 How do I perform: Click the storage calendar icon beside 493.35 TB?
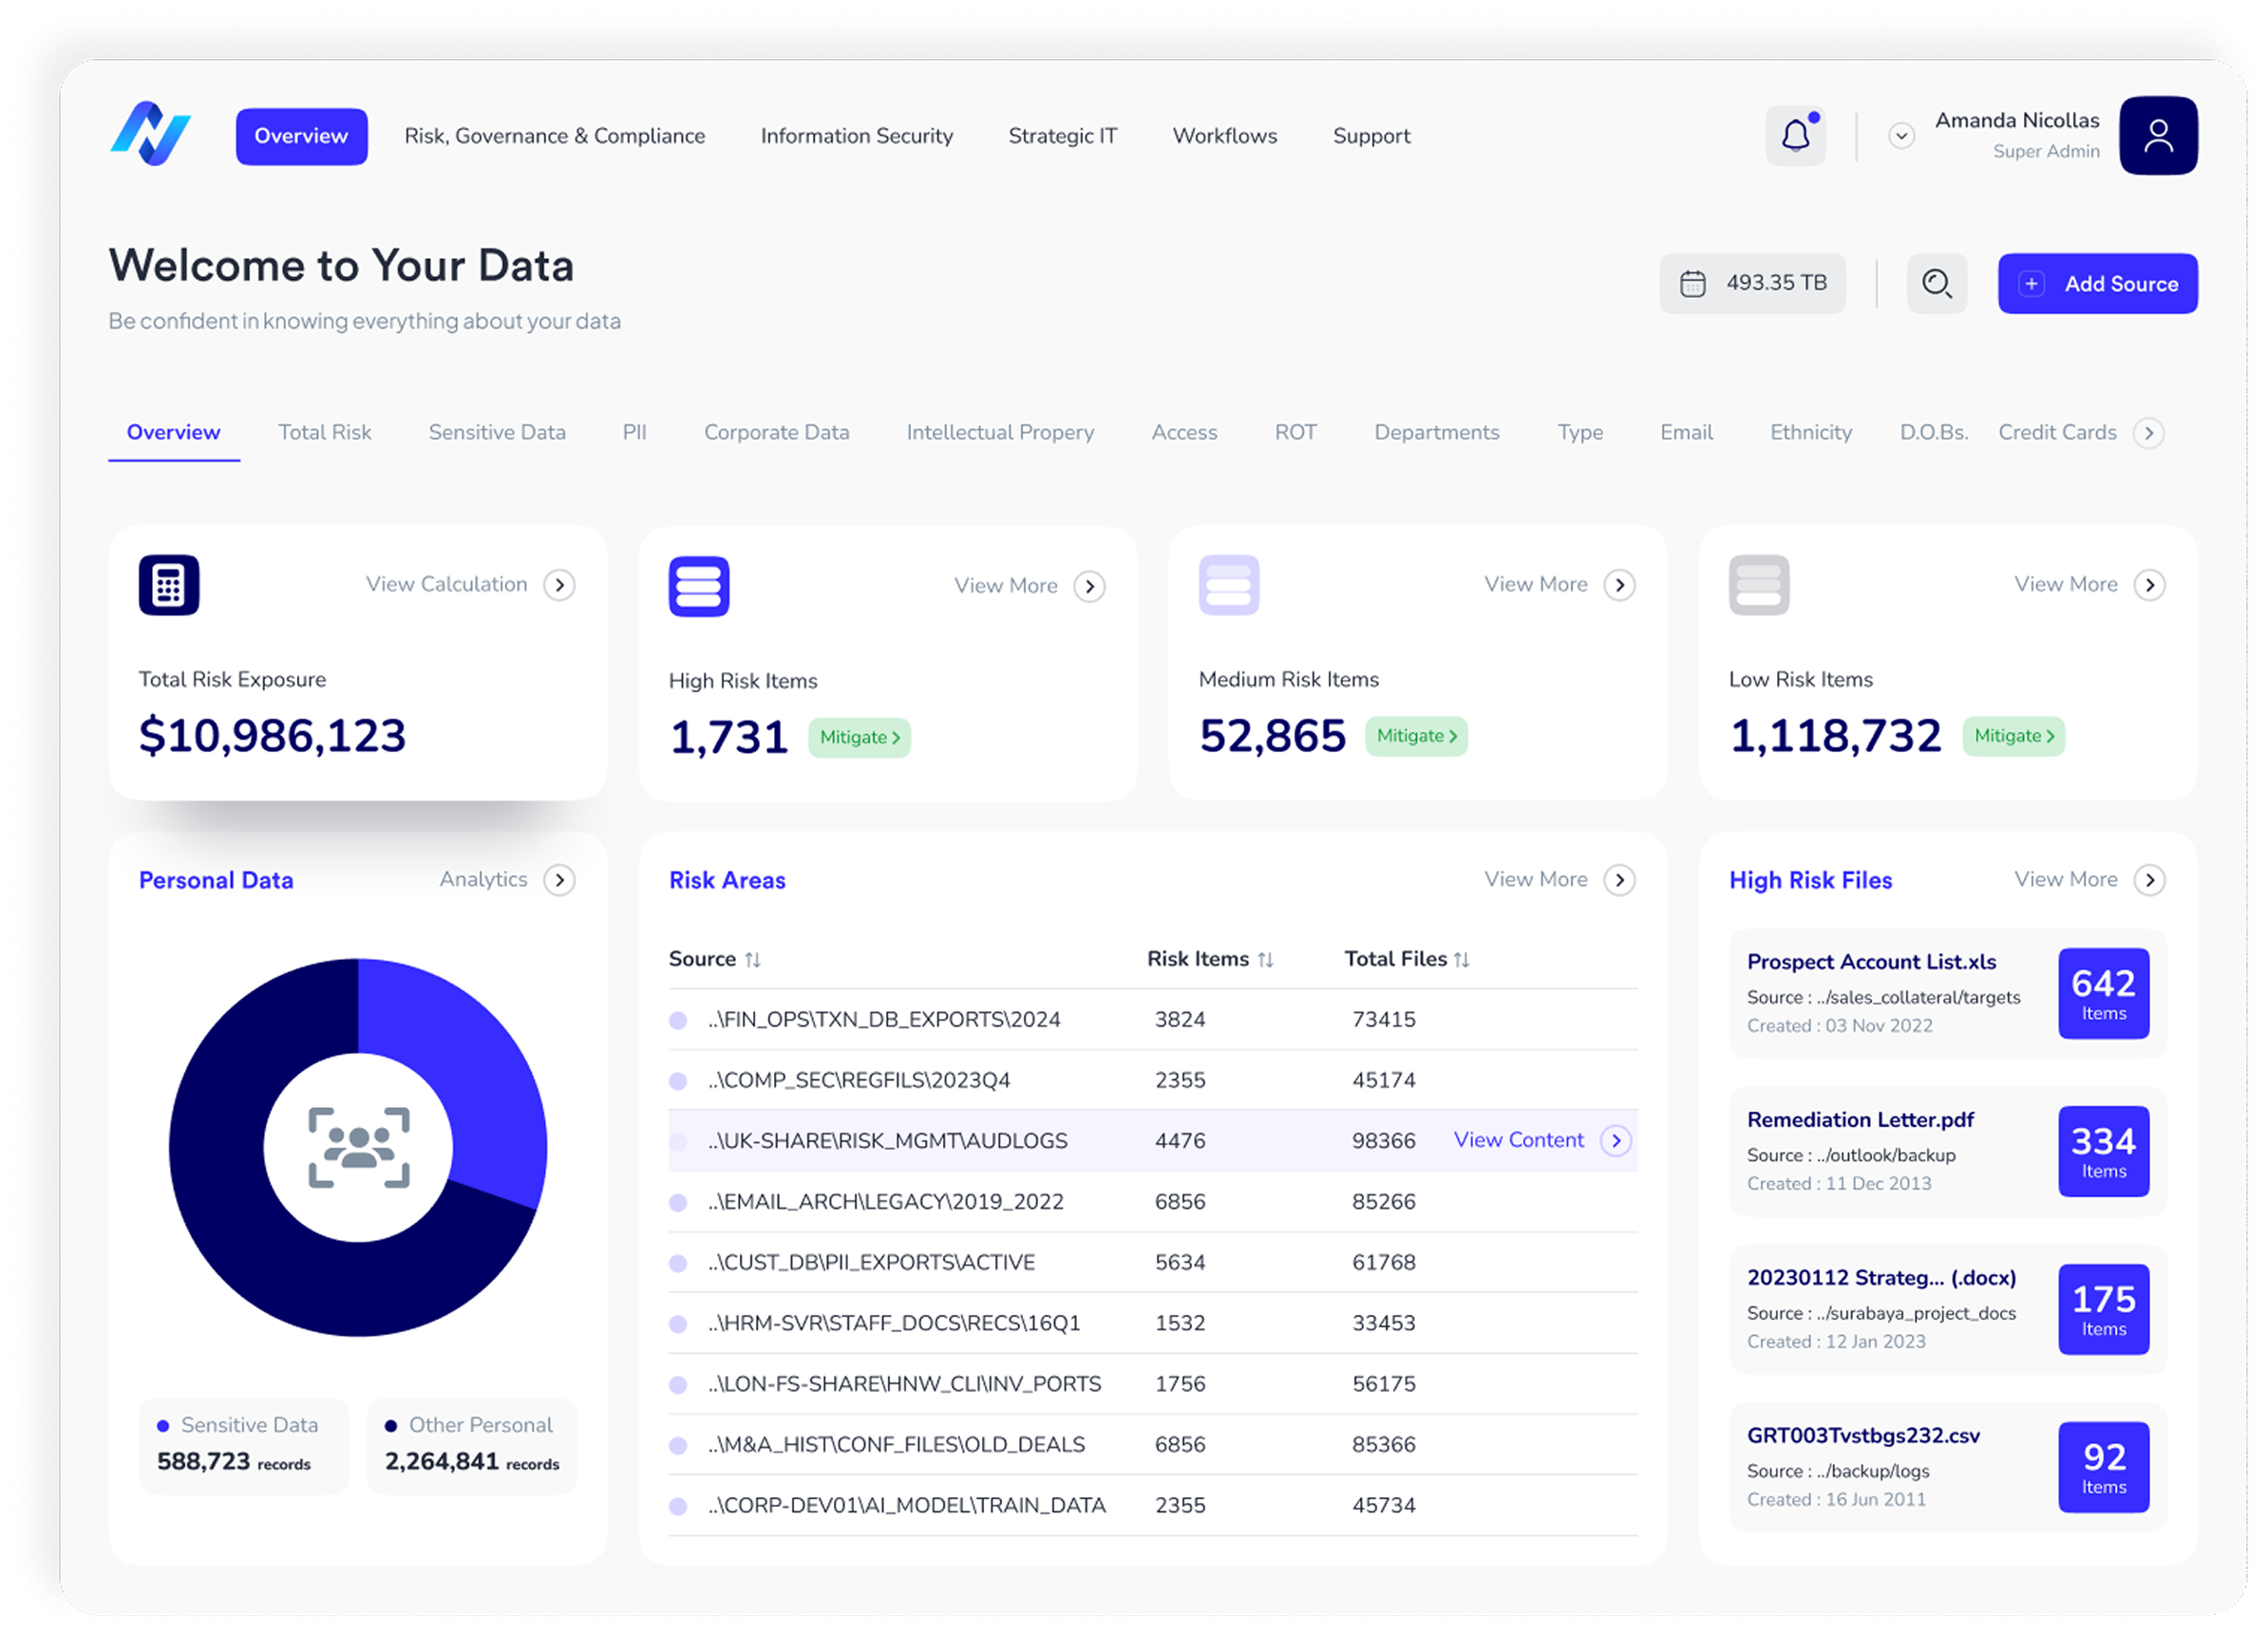click(x=1692, y=284)
